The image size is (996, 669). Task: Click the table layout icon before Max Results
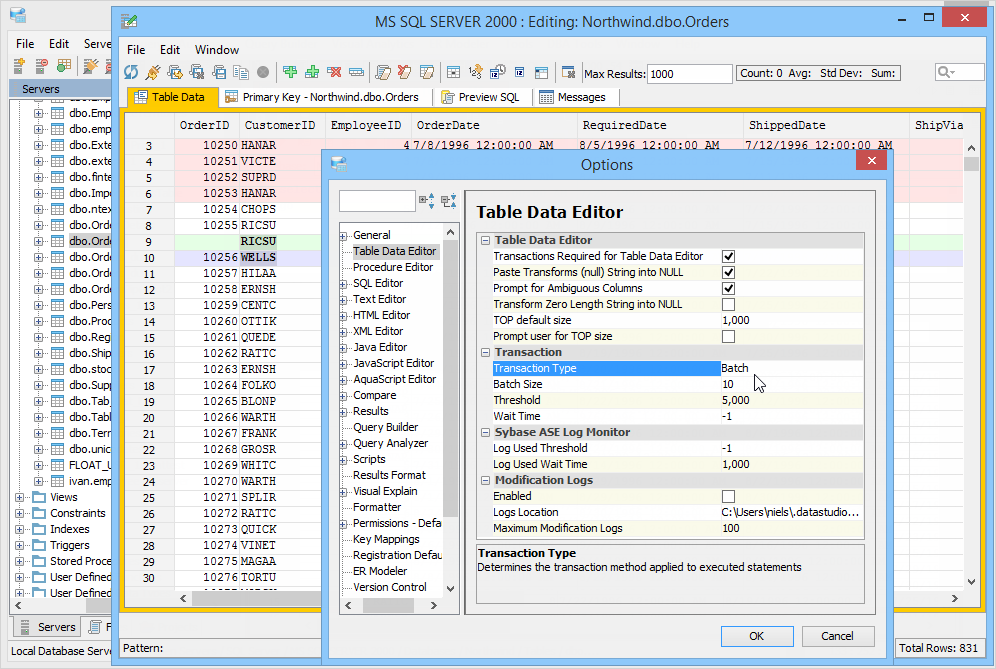(569, 72)
